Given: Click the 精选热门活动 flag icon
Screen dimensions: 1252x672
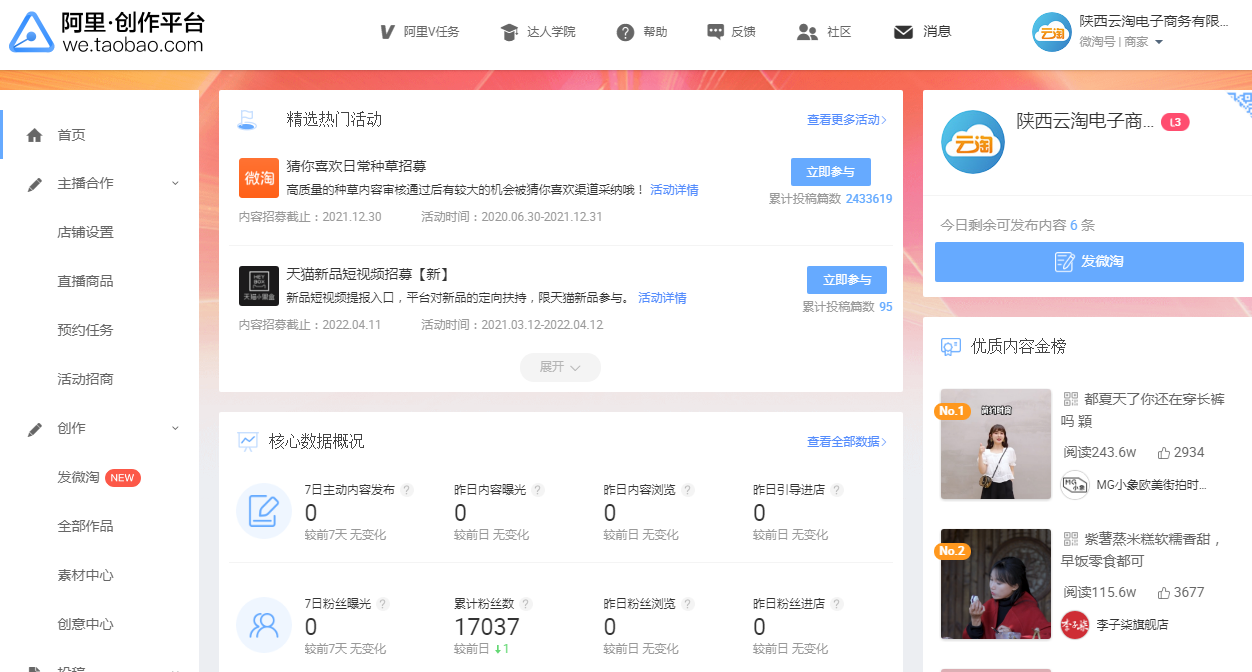Looking at the screenshot, I should 247,120.
